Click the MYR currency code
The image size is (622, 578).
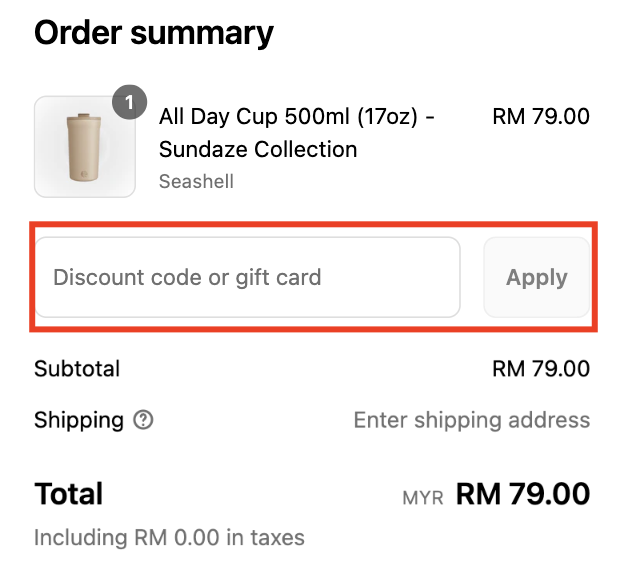[x=422, y=497]
